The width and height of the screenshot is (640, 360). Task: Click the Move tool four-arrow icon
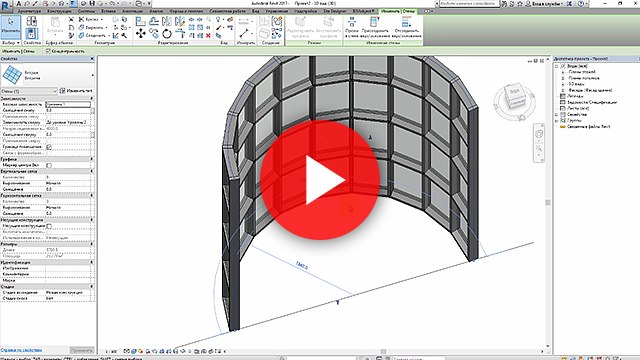tap(141, 33)
